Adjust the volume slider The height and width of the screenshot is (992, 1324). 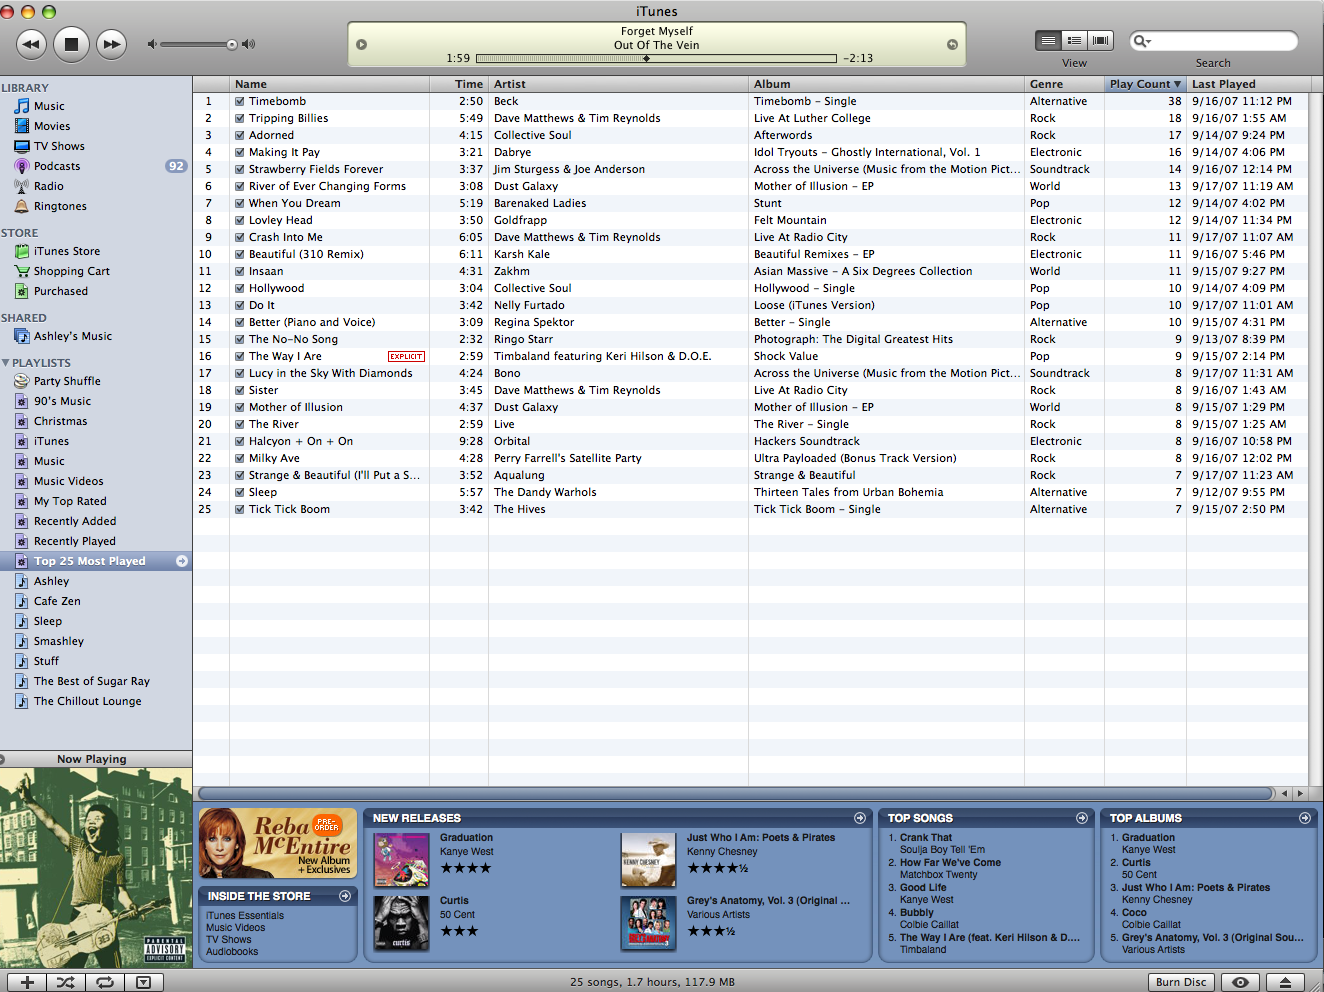[197, 44]
